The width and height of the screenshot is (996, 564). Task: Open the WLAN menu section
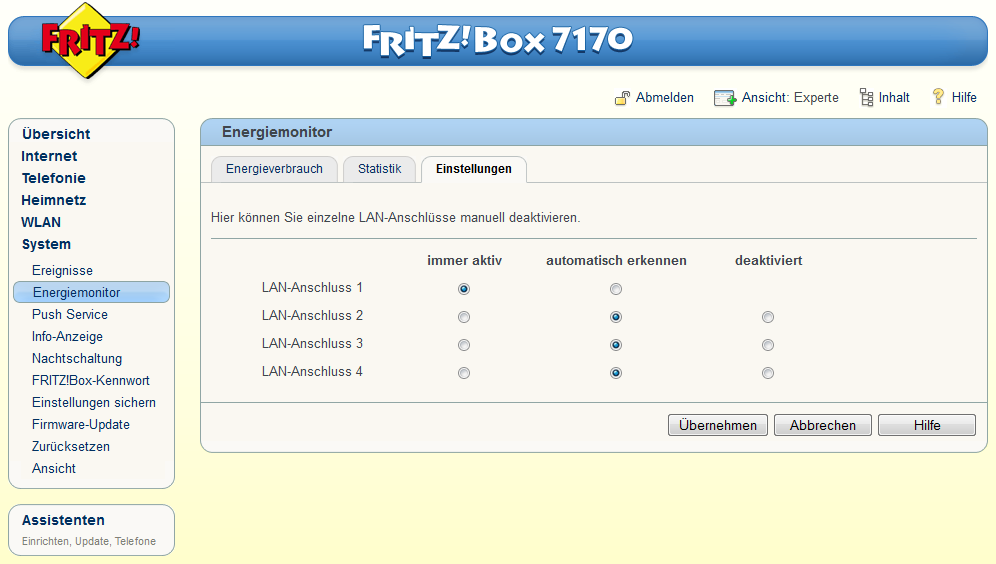(x=41, y=222)
